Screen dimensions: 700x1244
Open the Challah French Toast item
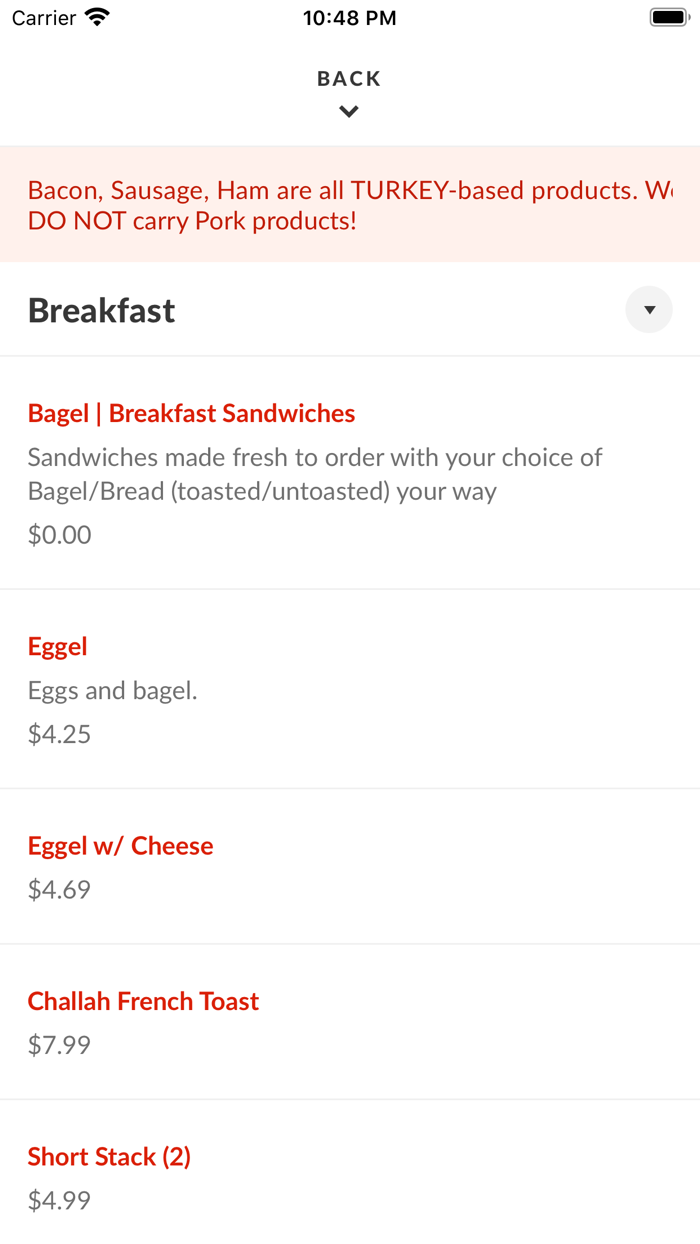[143, 1000]
